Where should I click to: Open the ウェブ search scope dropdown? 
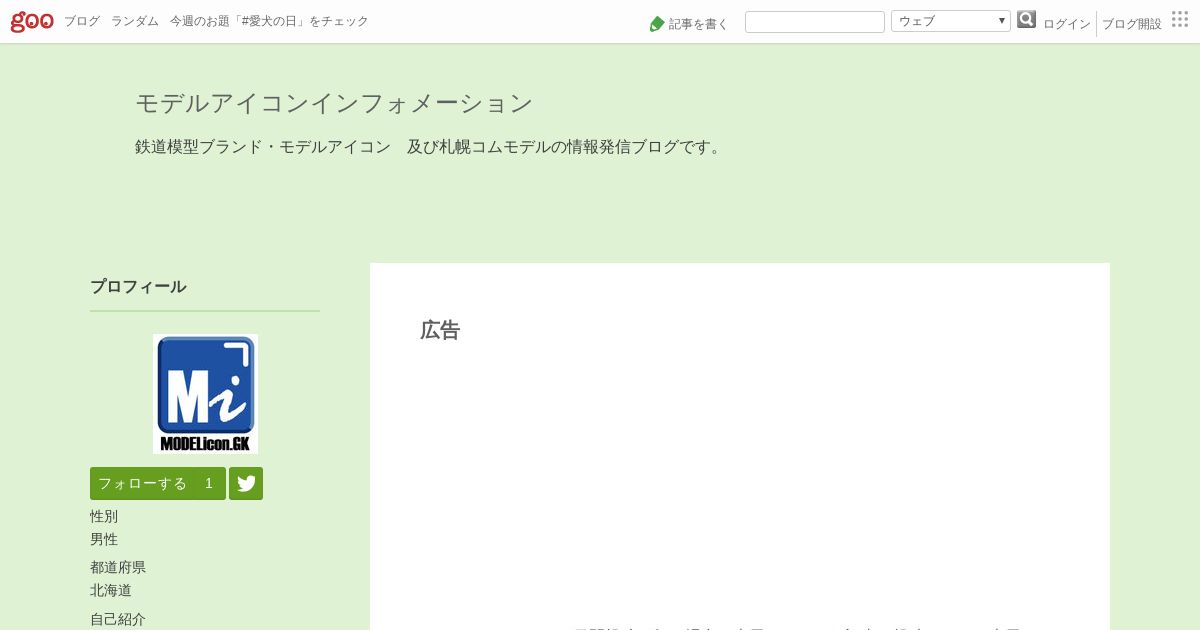[951, 21]
